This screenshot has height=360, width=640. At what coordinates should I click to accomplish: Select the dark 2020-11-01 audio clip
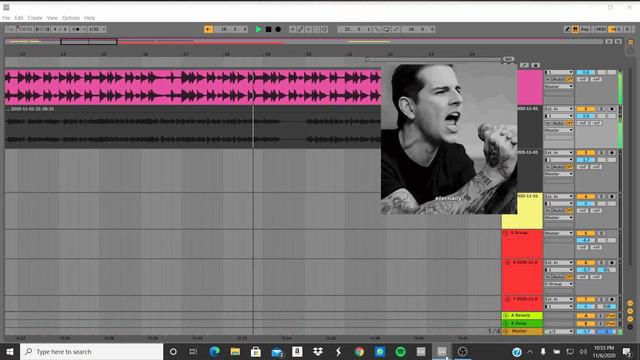[193, 127]
